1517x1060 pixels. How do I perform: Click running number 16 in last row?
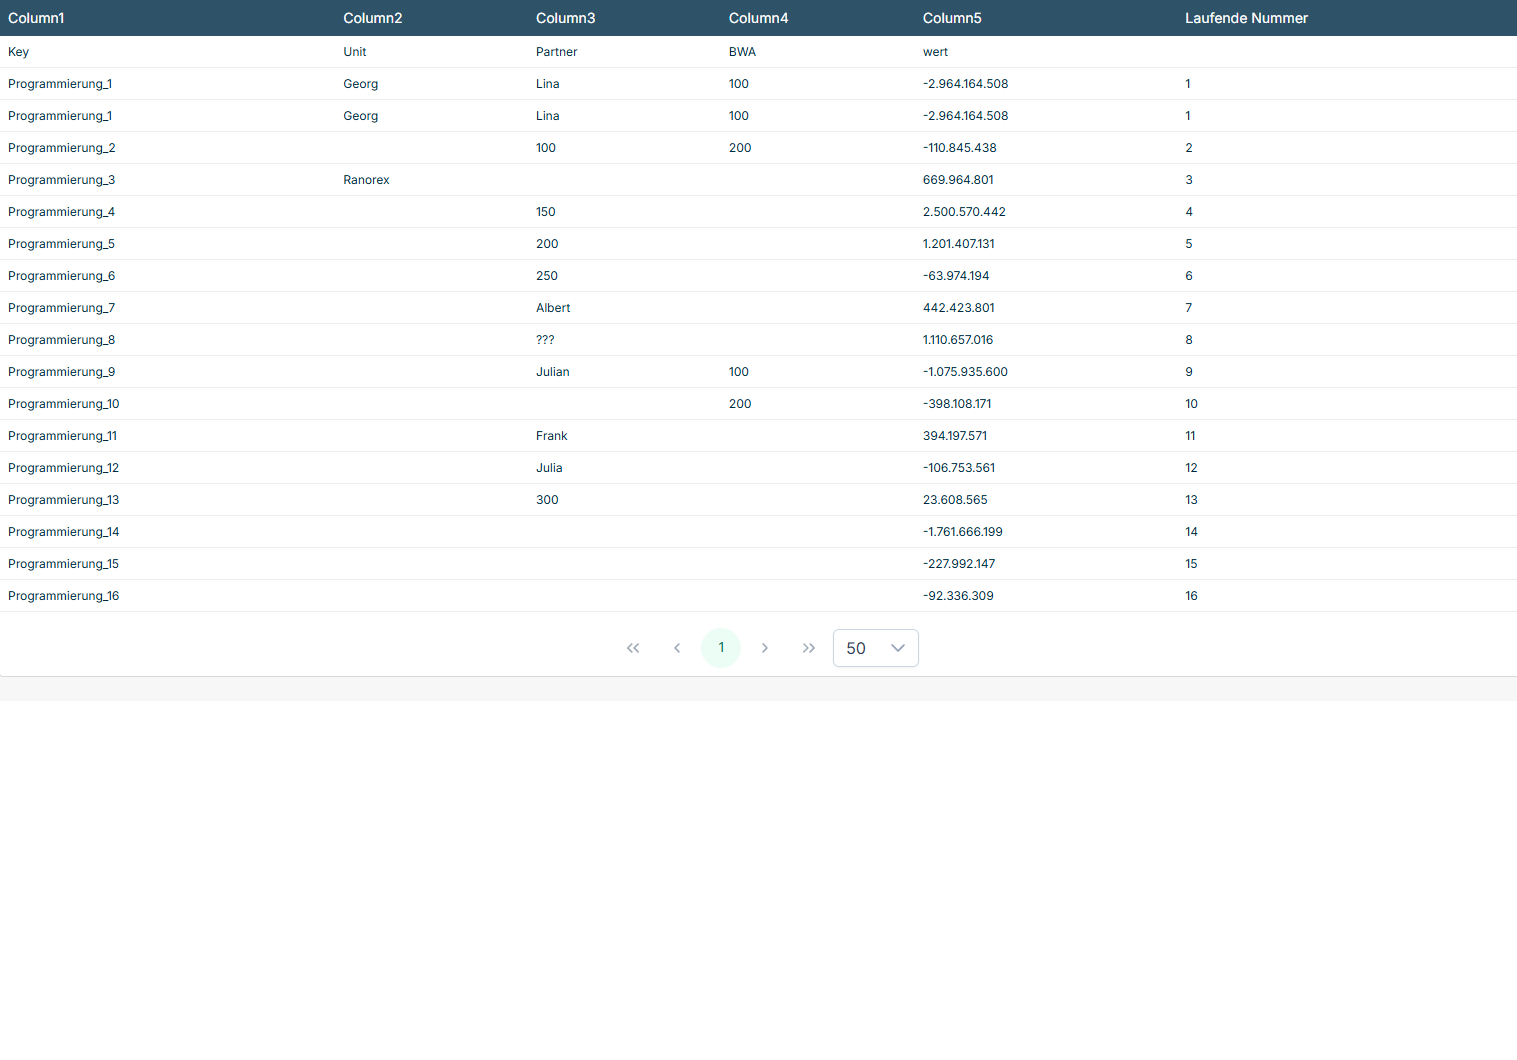1191,596
